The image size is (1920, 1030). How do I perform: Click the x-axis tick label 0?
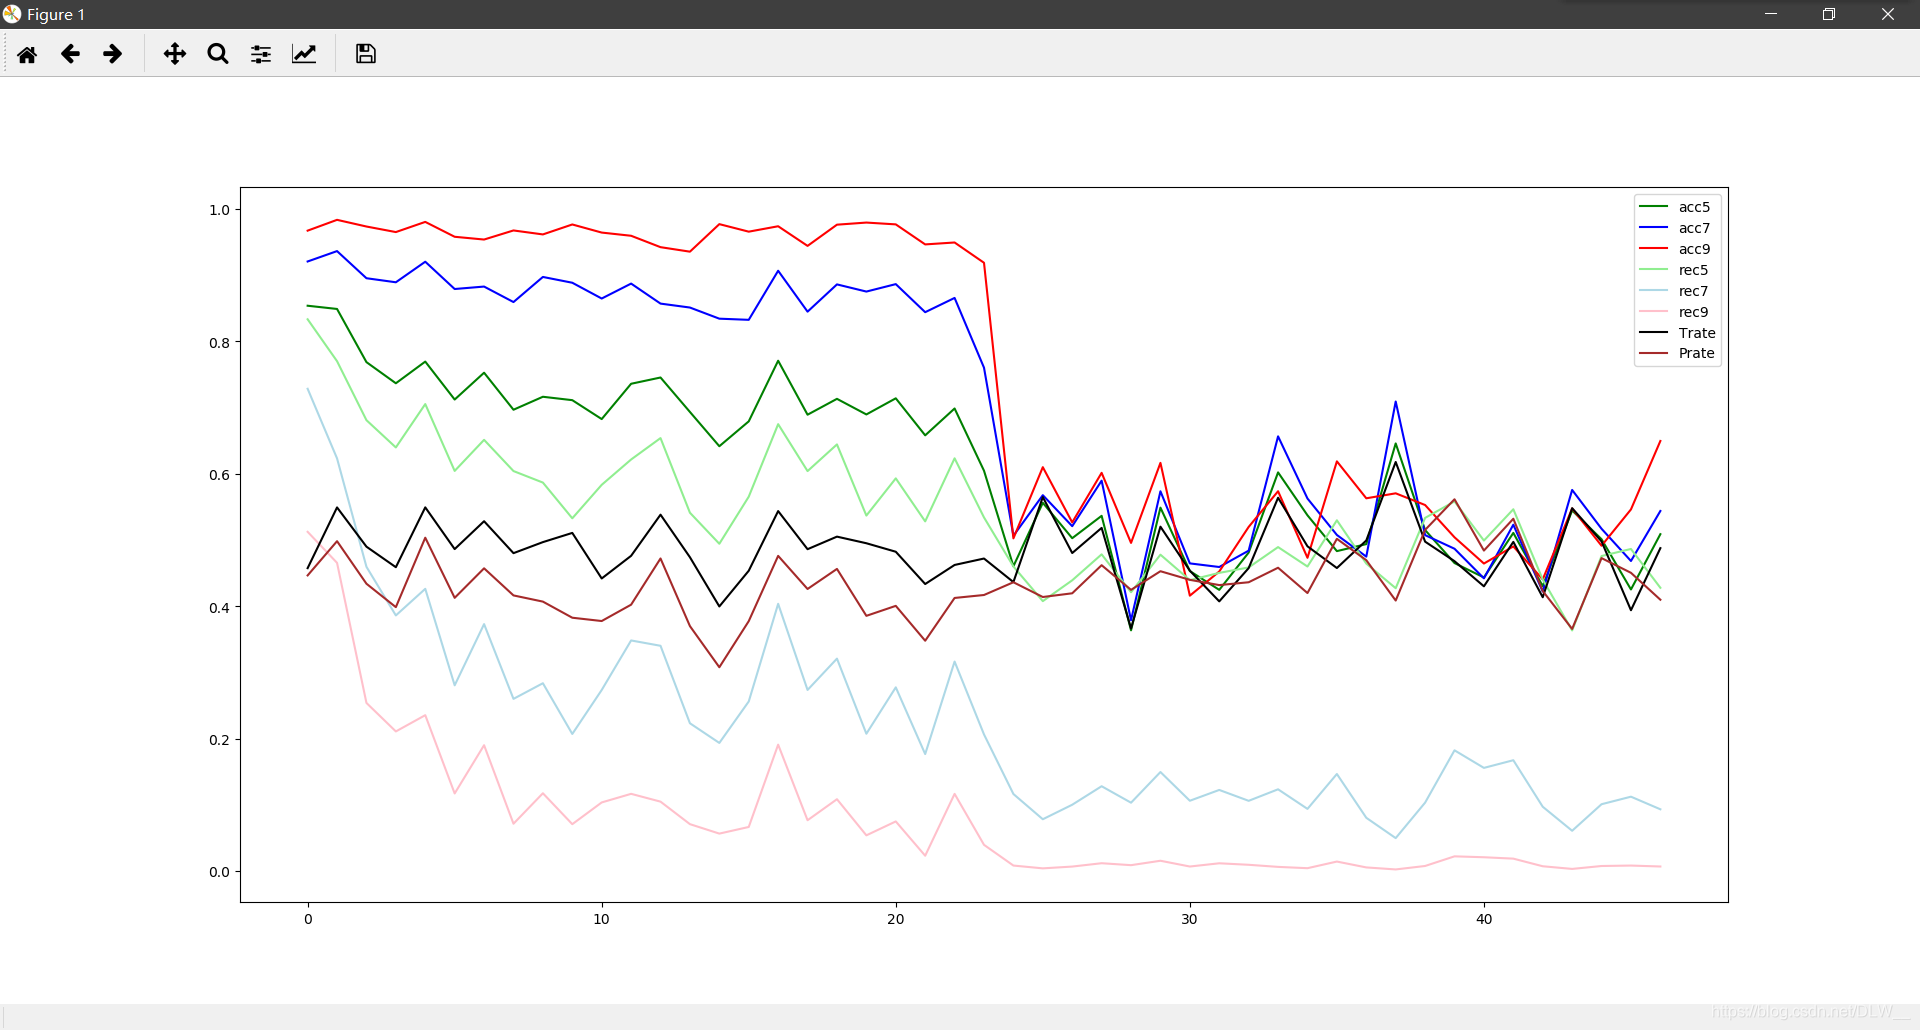(x=308, y=919)
